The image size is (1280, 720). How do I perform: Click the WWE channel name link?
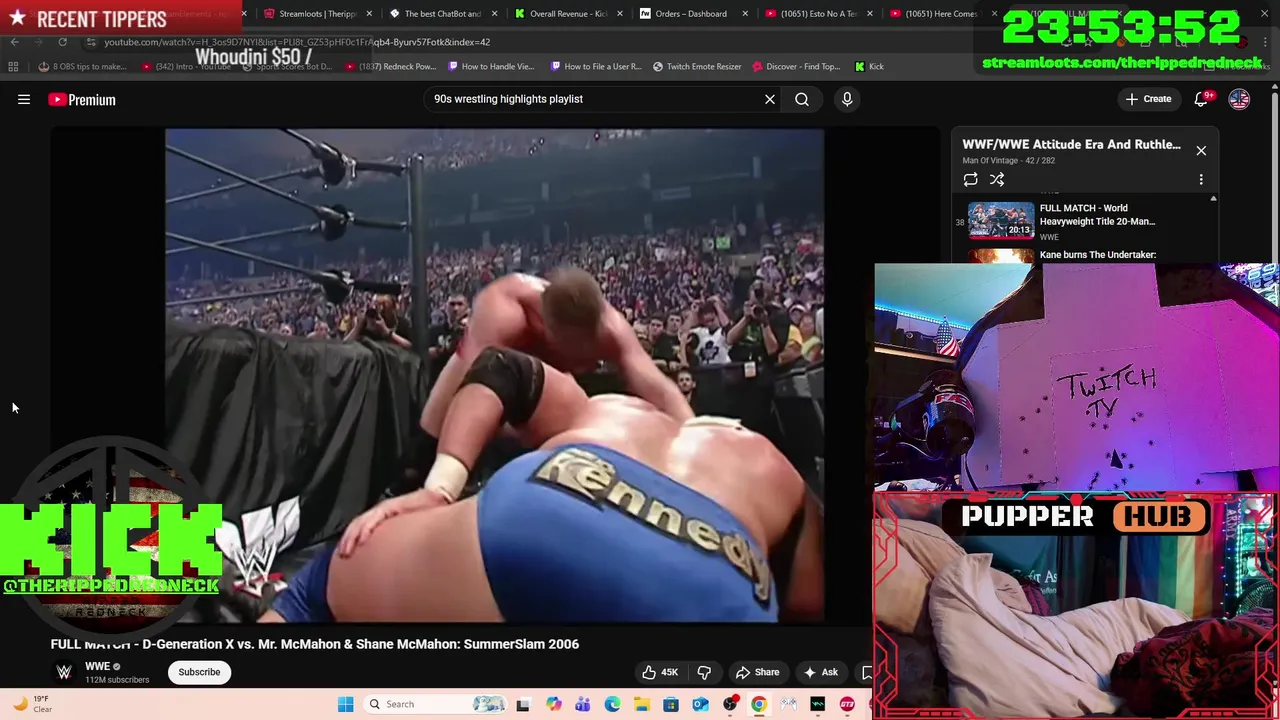97,666
